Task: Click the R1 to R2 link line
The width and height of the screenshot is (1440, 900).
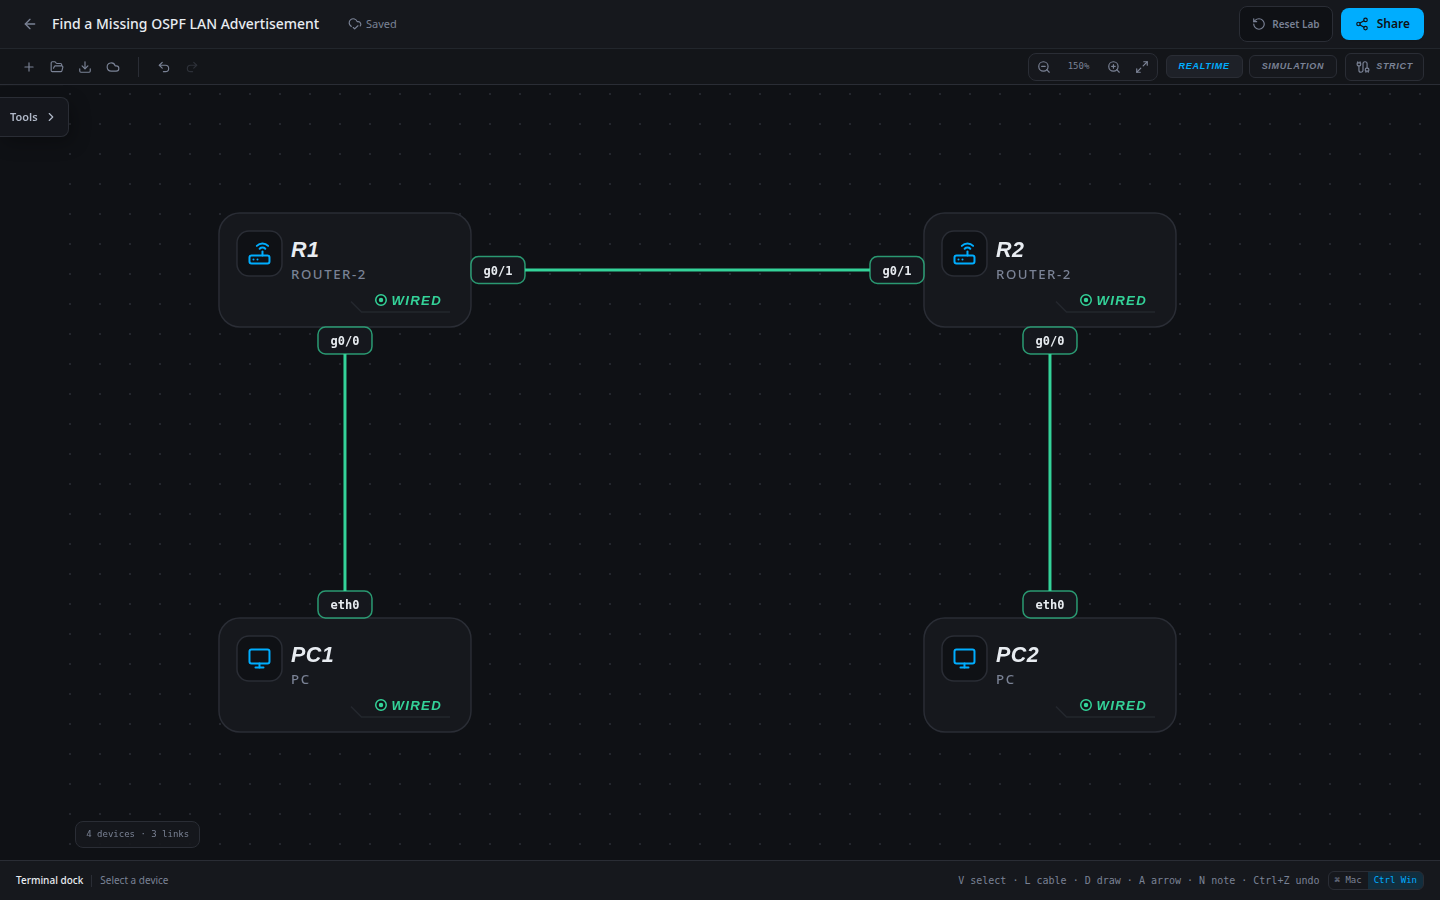Action: 697,270
